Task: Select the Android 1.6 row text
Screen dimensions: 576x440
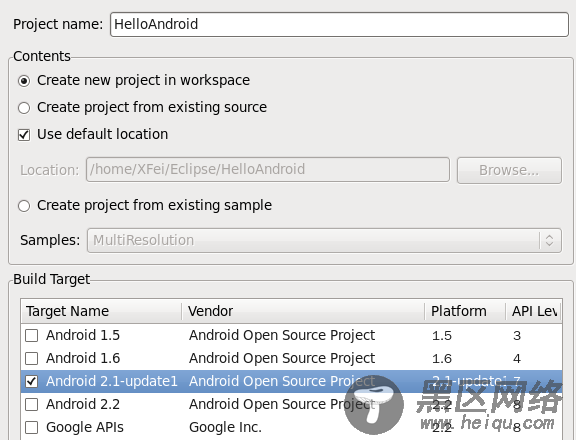Action: 83,358
